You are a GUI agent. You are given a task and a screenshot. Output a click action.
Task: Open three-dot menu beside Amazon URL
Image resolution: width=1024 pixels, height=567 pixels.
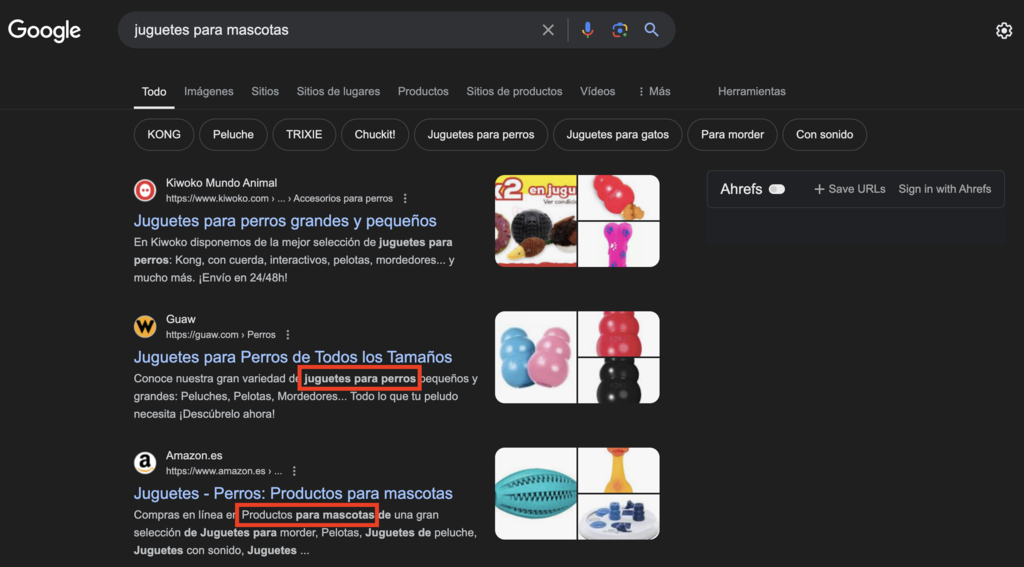point(295,471)
